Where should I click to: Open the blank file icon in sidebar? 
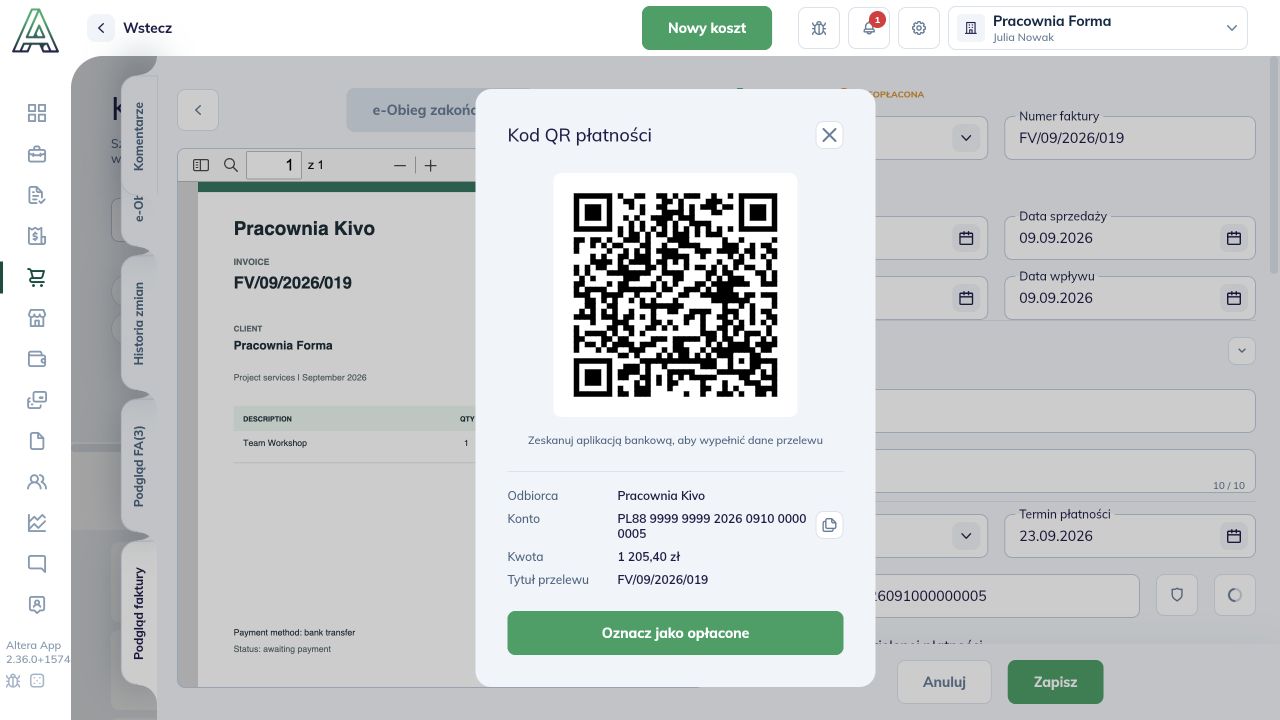click(x=37, y=441)
